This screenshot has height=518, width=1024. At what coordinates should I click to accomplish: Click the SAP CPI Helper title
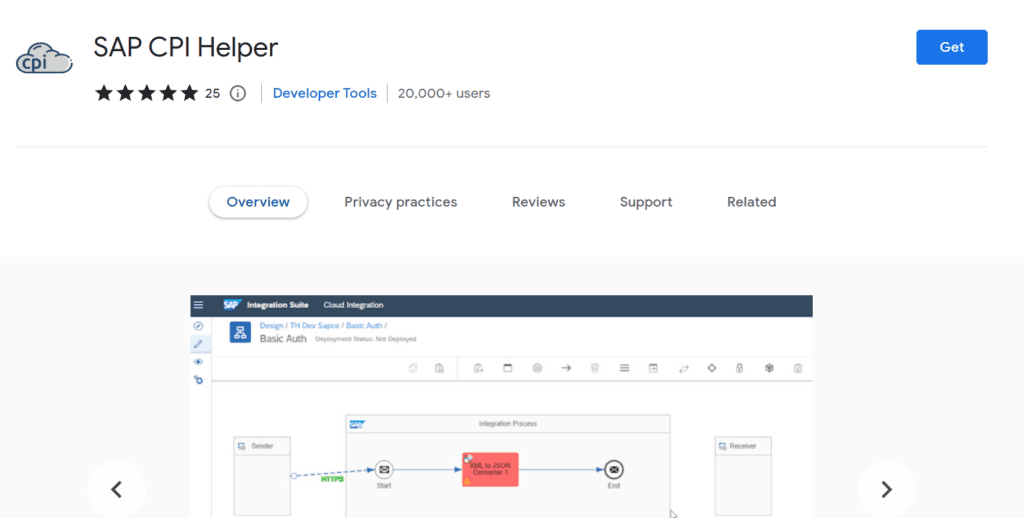185,48
